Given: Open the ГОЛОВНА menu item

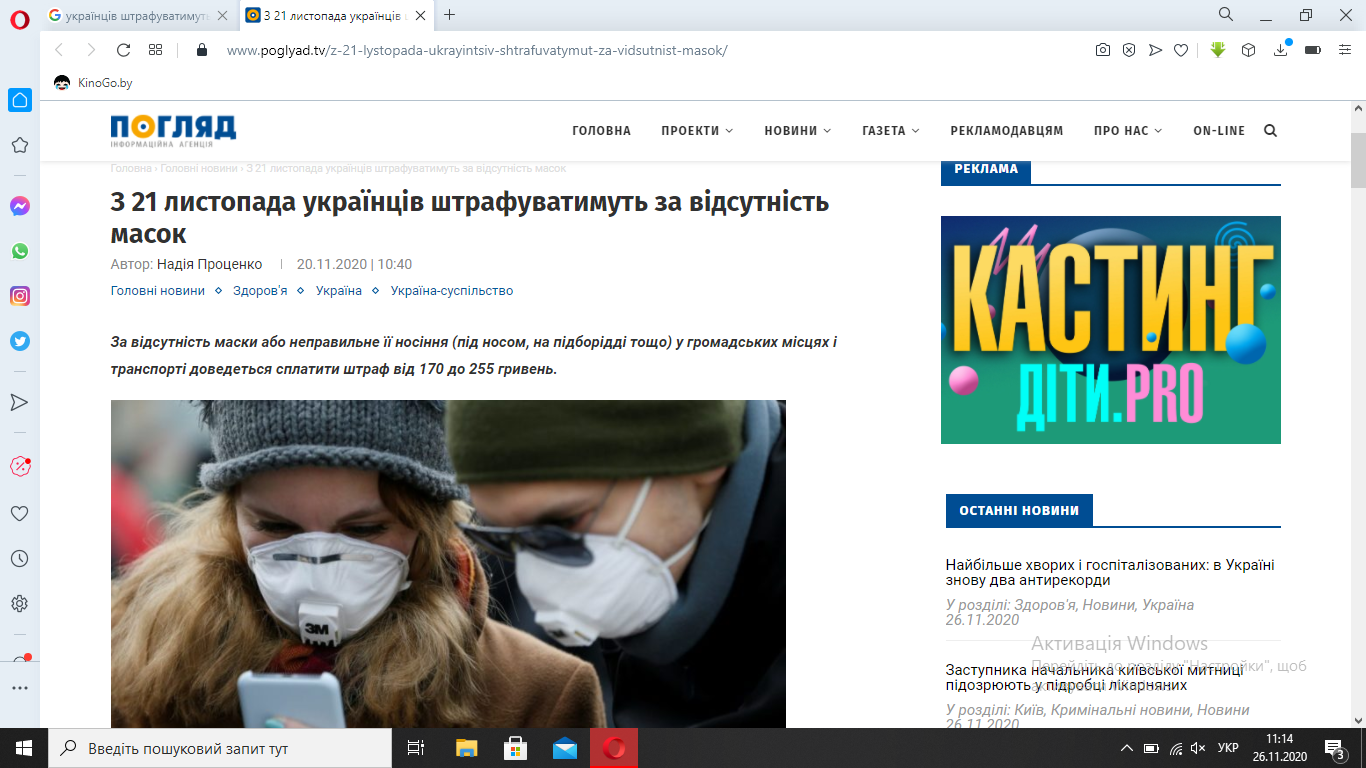Looking at the screenshot, I should point(601,131).
